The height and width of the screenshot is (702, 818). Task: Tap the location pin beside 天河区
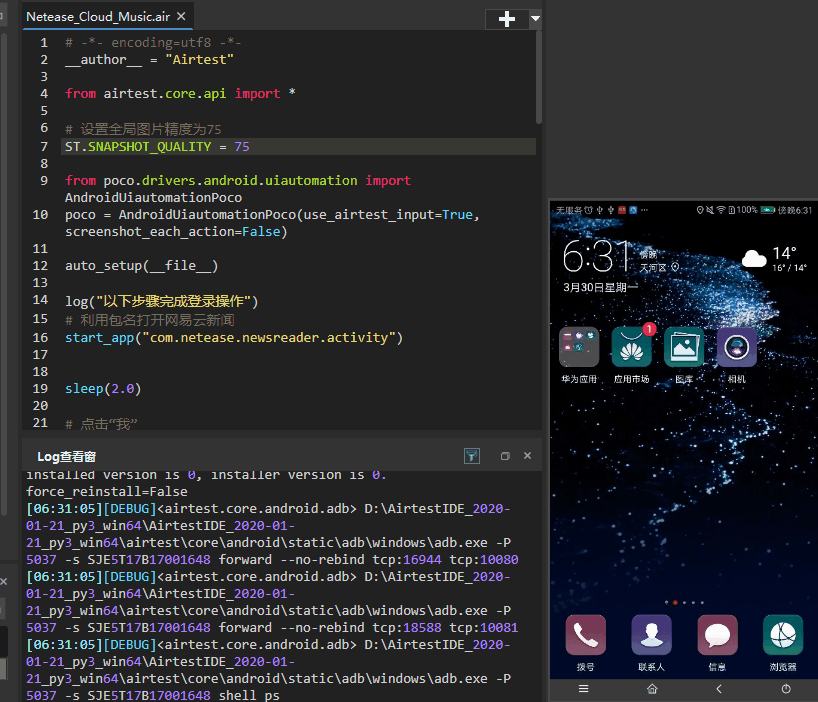pos(675,267)
